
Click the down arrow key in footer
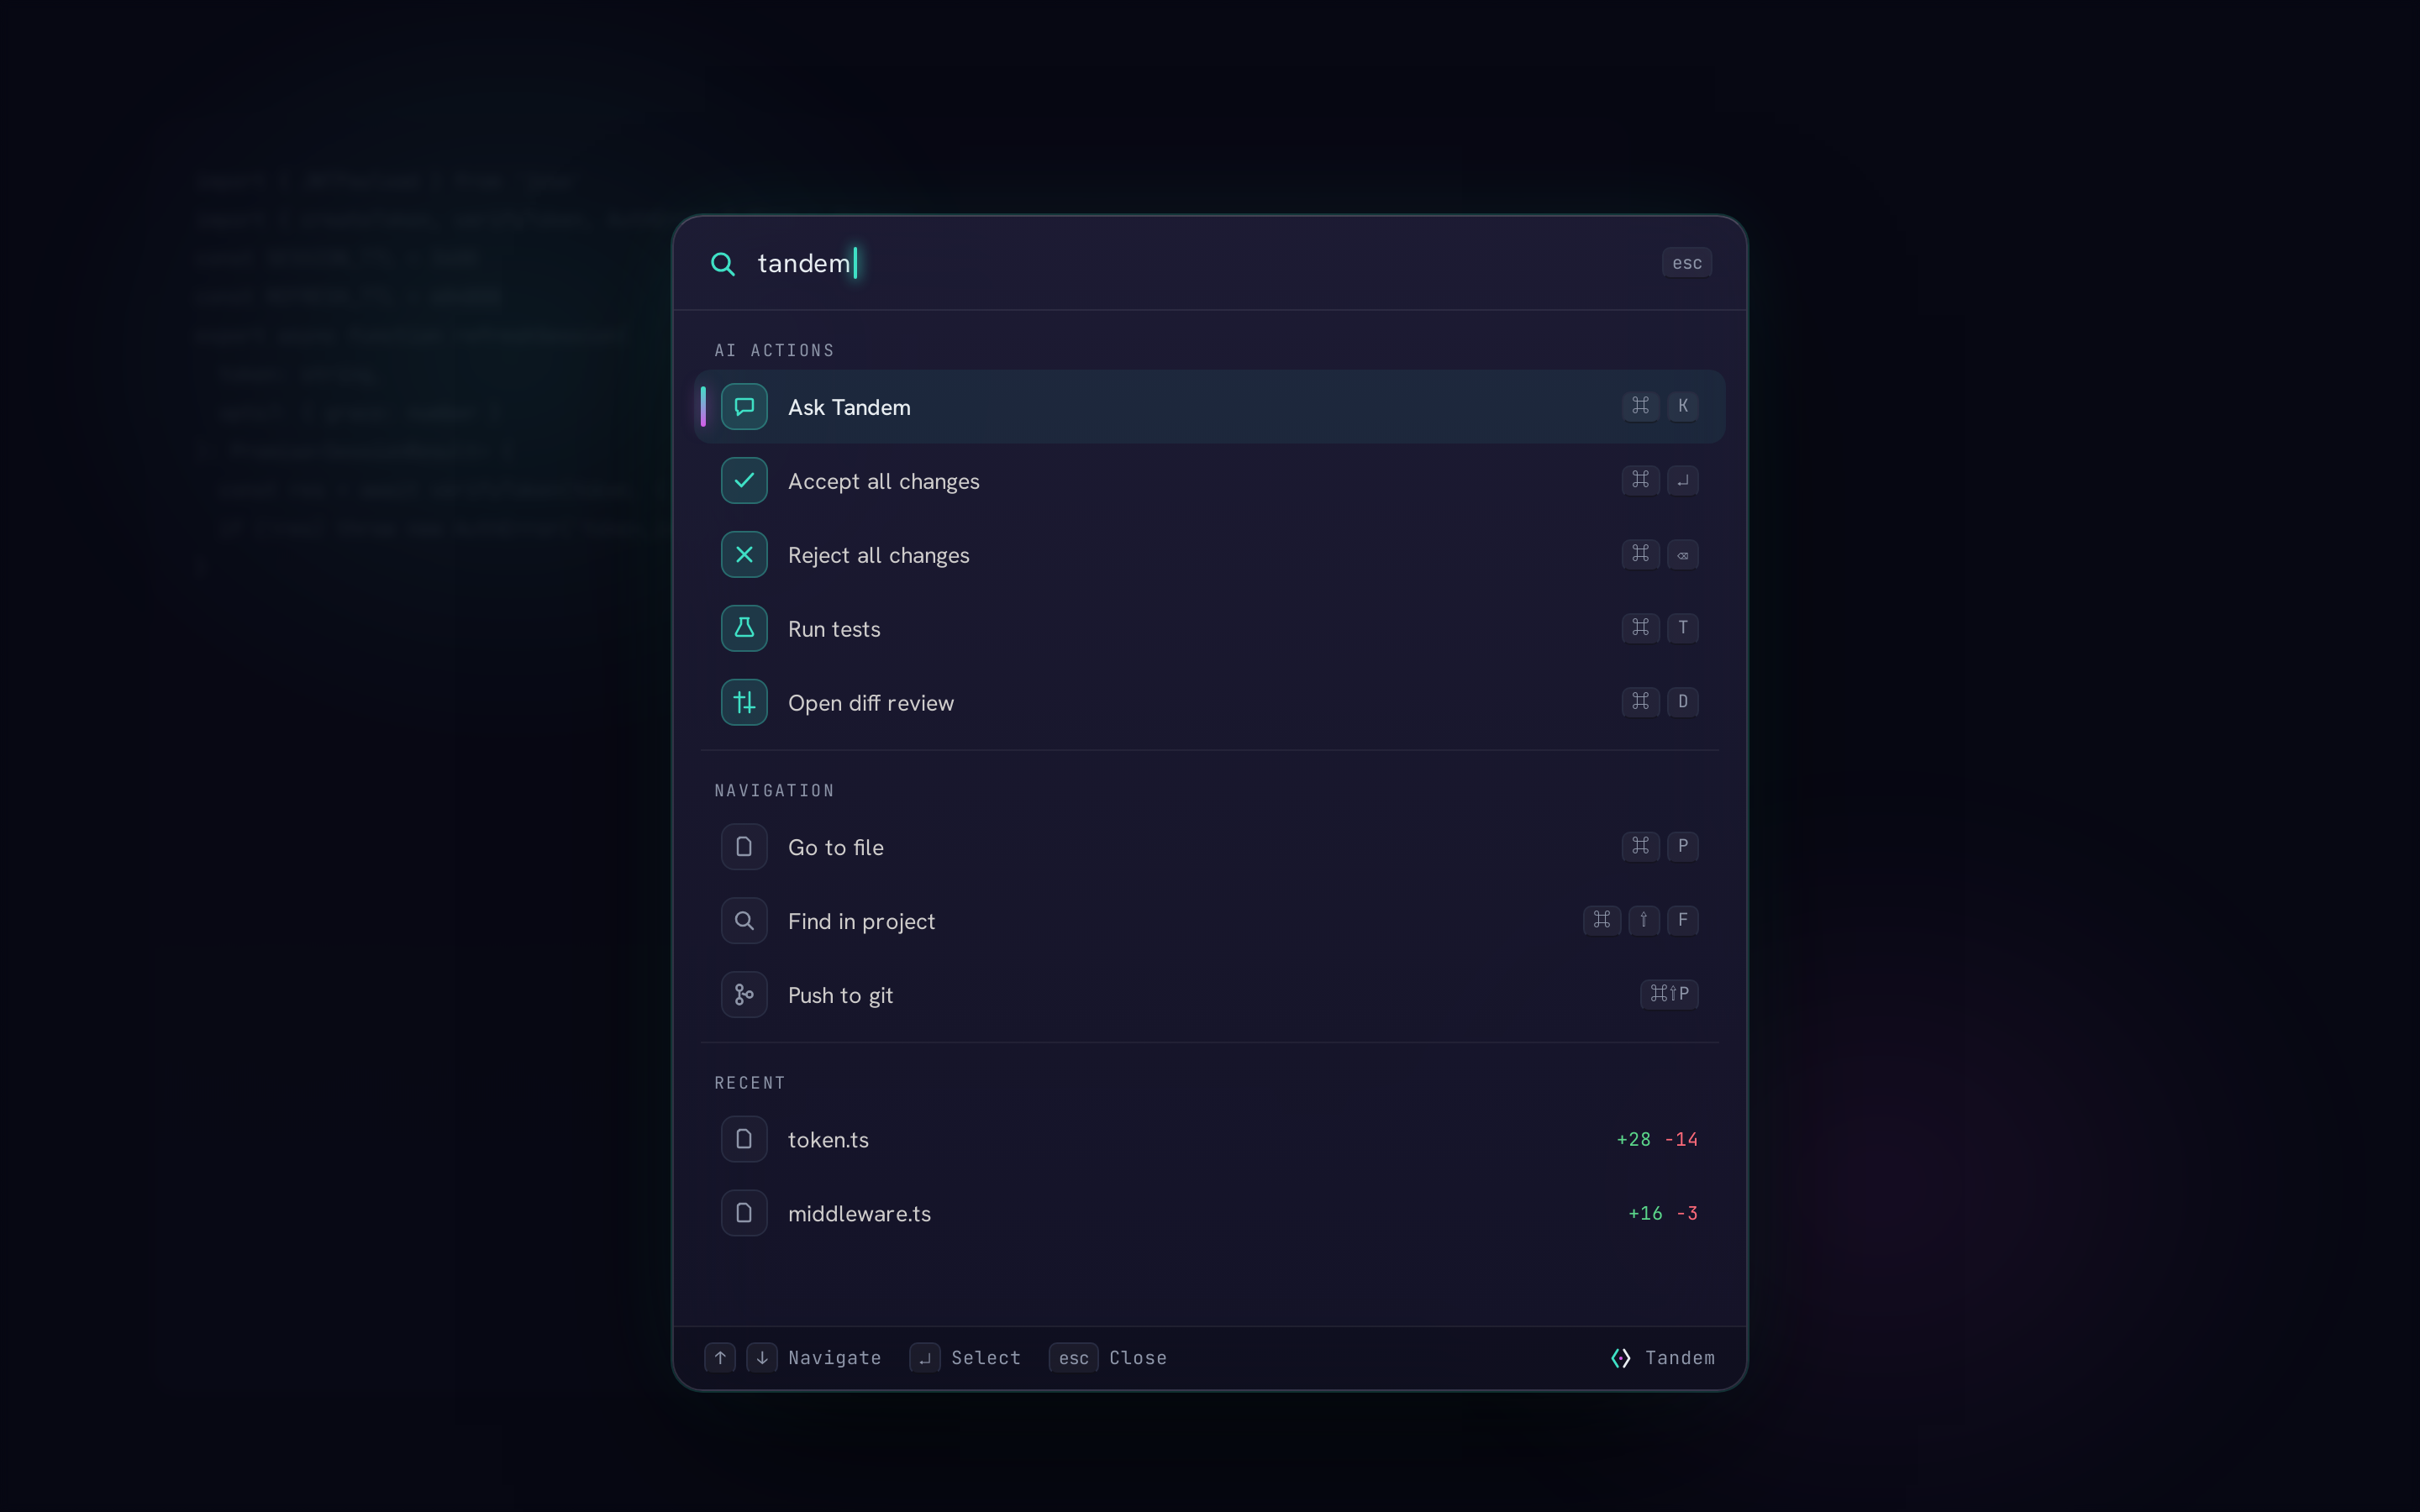[762, 1358]
